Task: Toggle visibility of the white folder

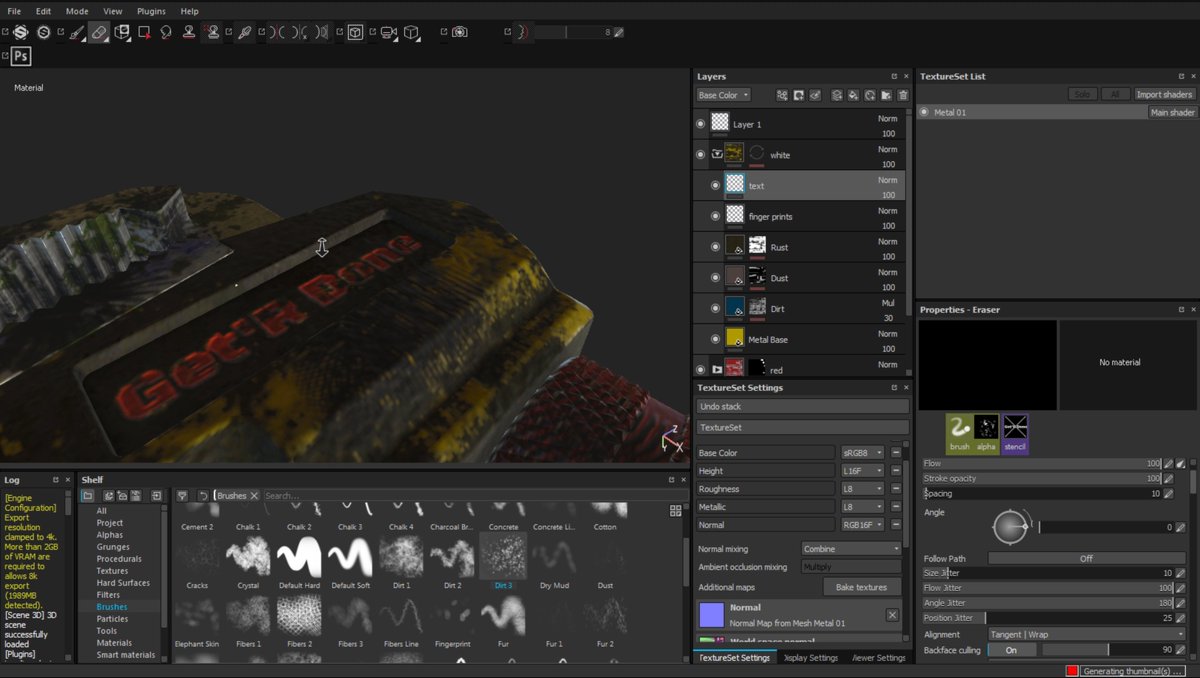Action: pyautogui.click(x=700, y=155)
